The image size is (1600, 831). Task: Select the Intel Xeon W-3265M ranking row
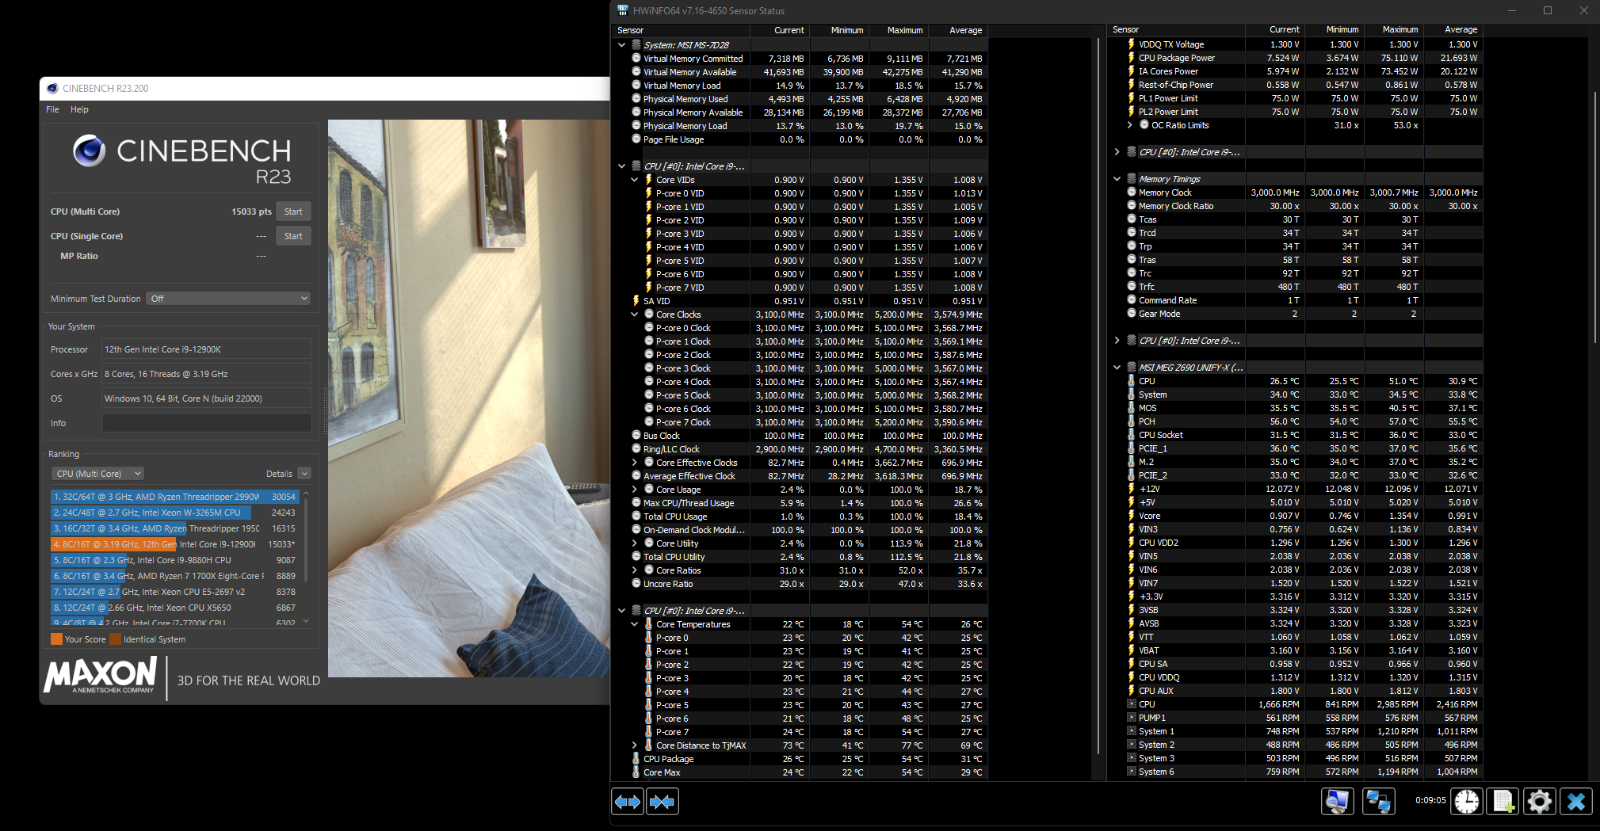click(x=174, y=513)
